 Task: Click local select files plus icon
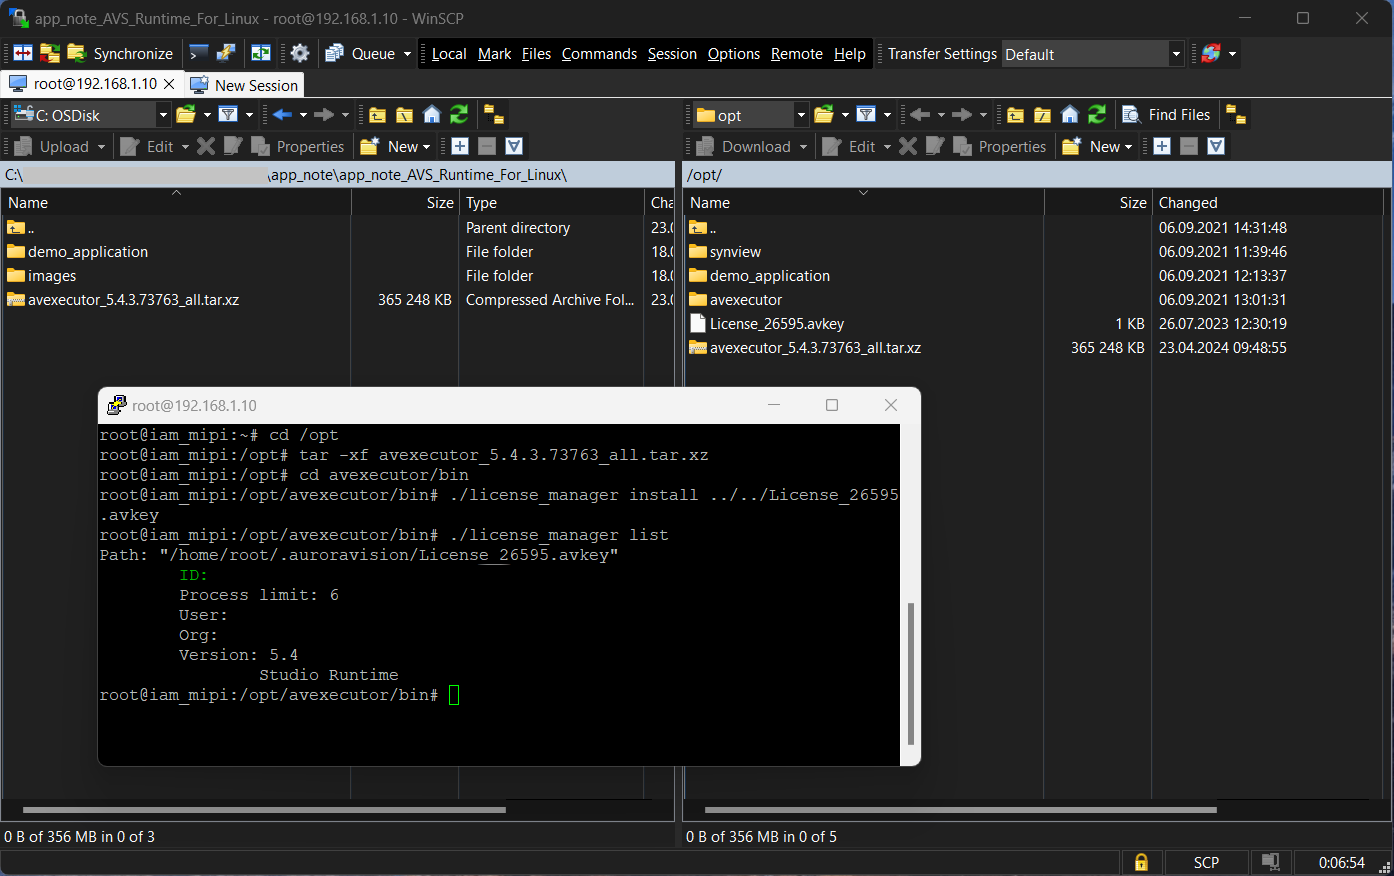pyautogui.click(x=460, y=147)
